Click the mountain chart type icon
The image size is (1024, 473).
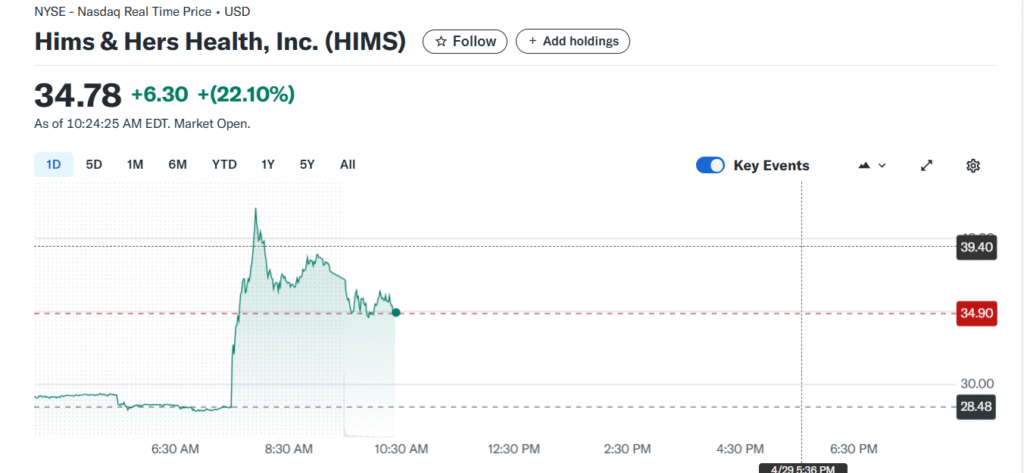tap(864, 166)
